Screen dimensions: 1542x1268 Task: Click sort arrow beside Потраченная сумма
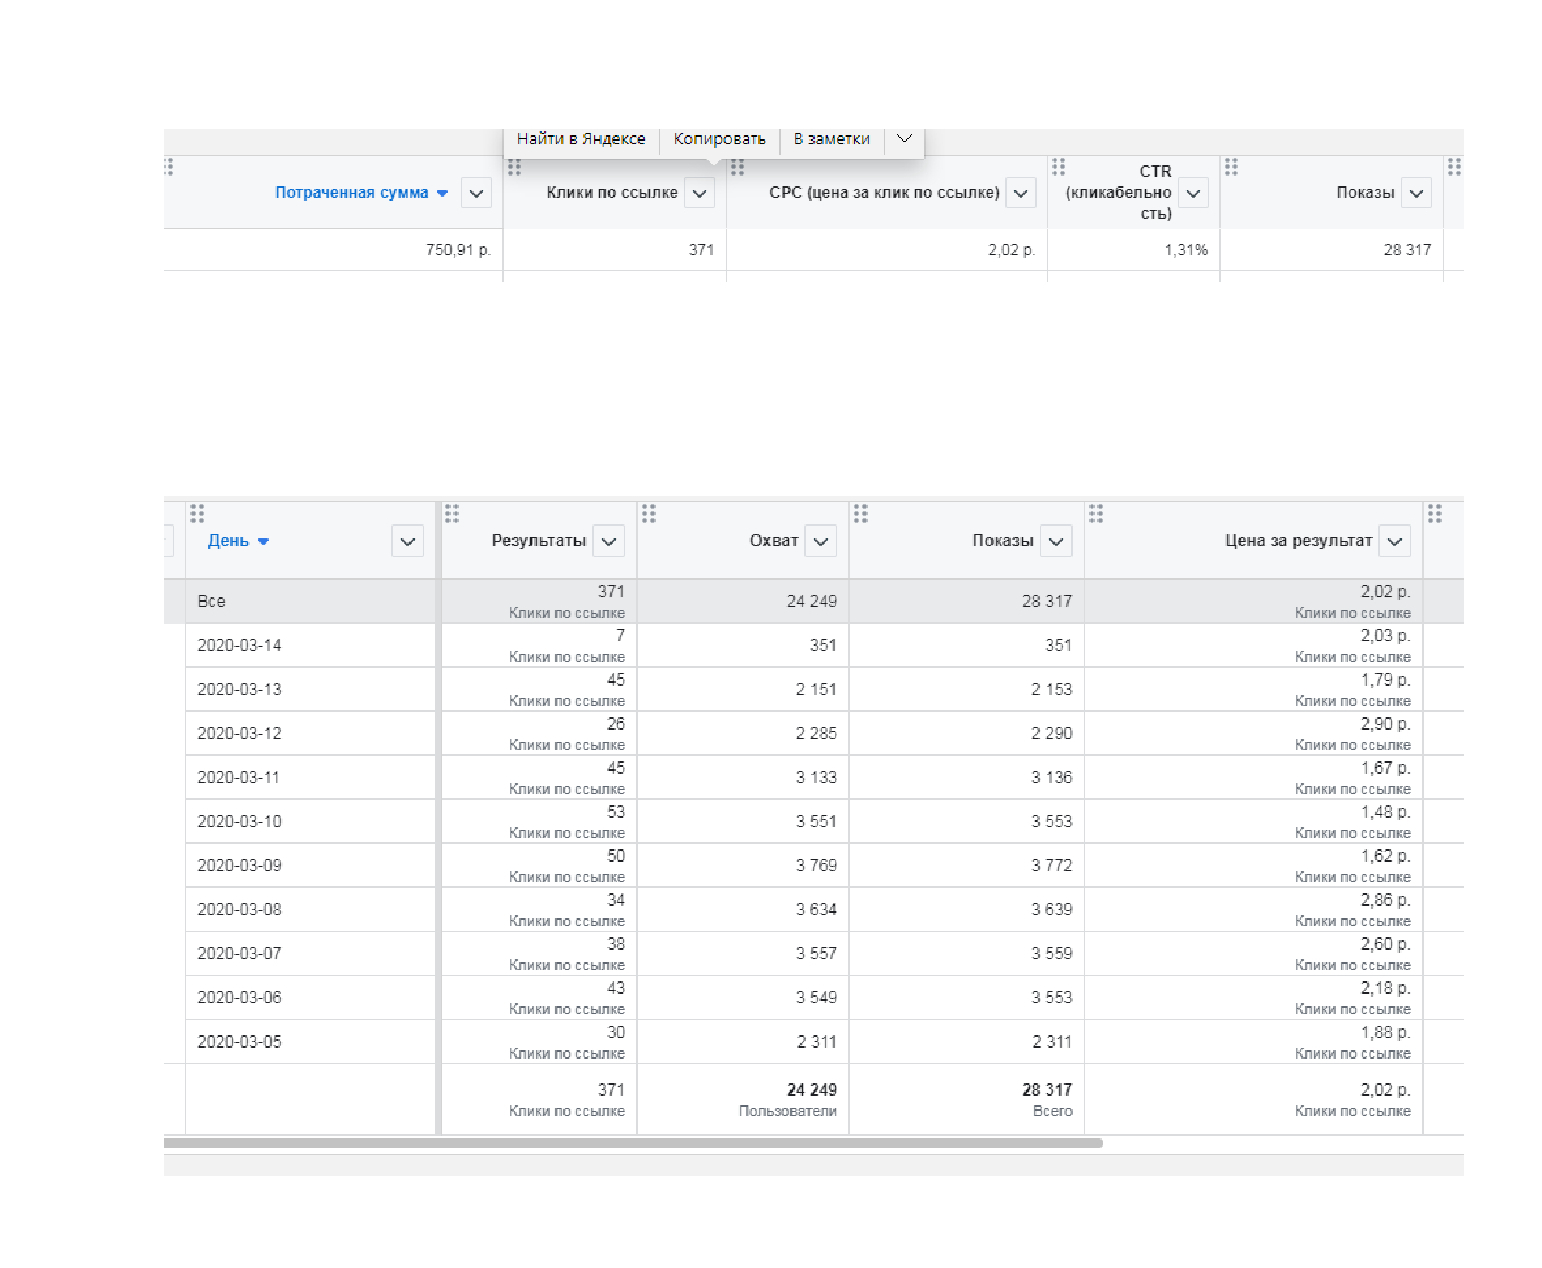coord(442,194)
